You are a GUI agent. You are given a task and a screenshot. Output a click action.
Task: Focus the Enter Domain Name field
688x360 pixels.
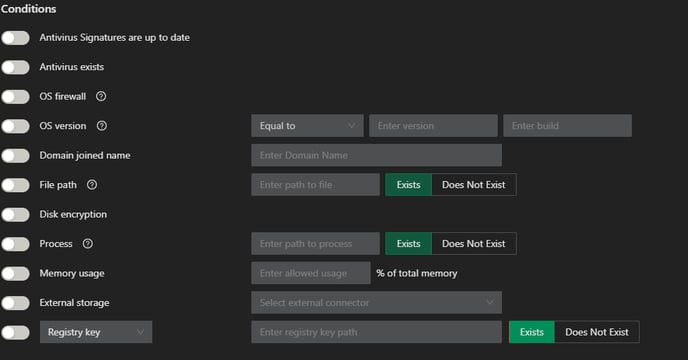click(376, 155)
